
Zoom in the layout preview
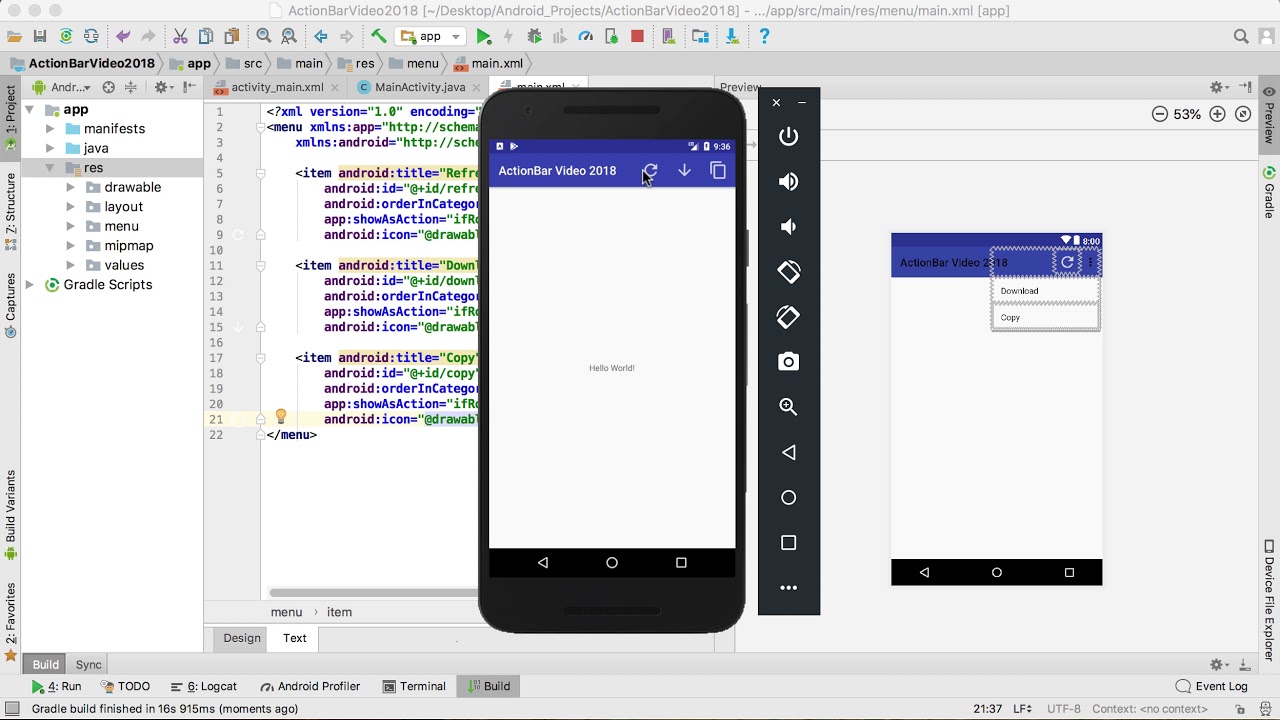click(x=1217, y=114)
